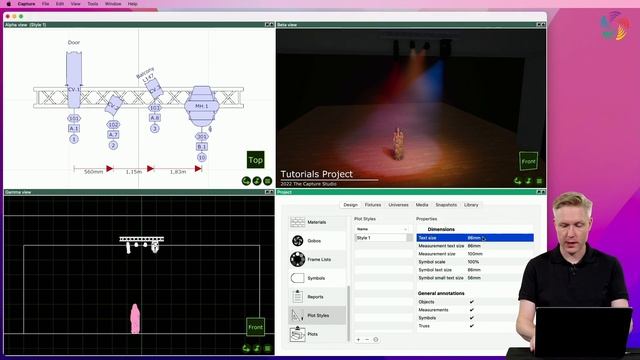The height and width of the screenshot is (360, 640).
Task: Select the CV.1 fixture symbol under Door
Action: (x=74, y=80)
